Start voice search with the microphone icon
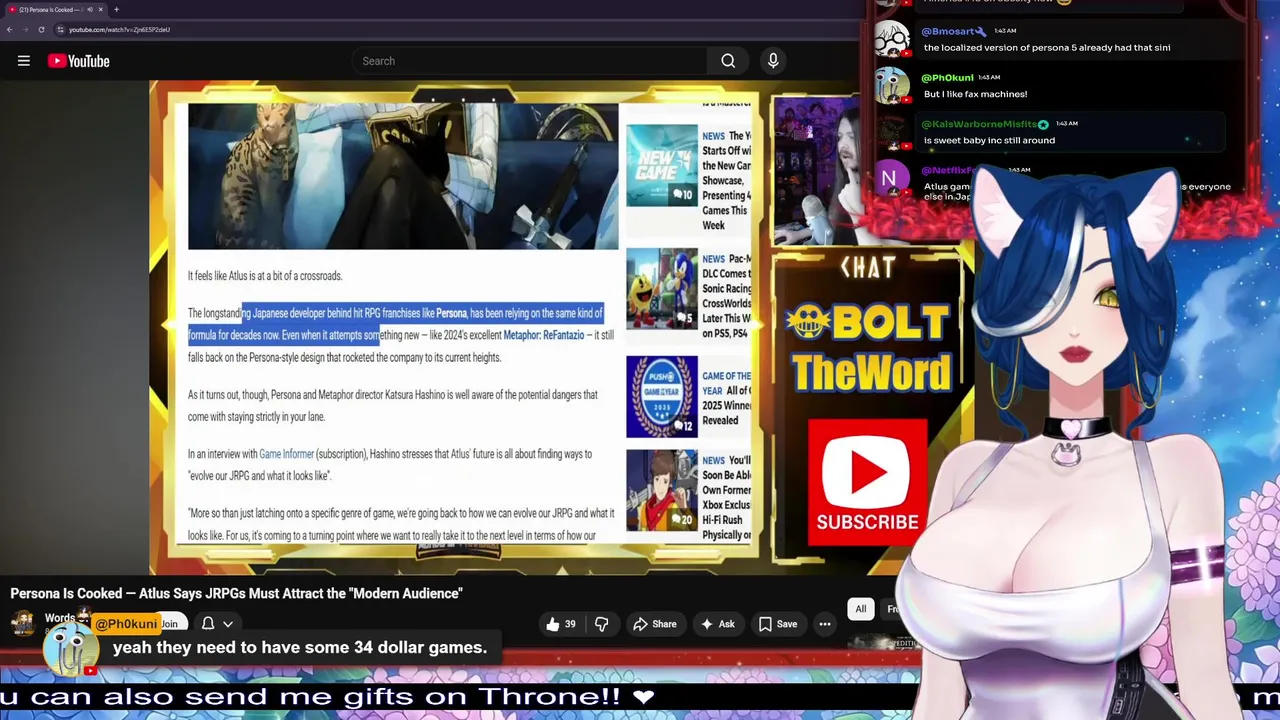Image resolution: width=1280 pixels, height=720 pixels. coord(773,61)
